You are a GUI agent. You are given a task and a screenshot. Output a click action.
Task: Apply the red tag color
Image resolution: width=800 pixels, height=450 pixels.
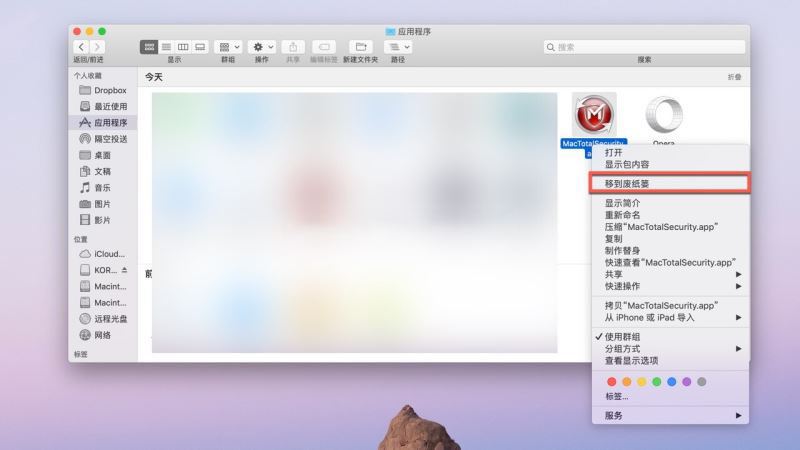point(611,382)
